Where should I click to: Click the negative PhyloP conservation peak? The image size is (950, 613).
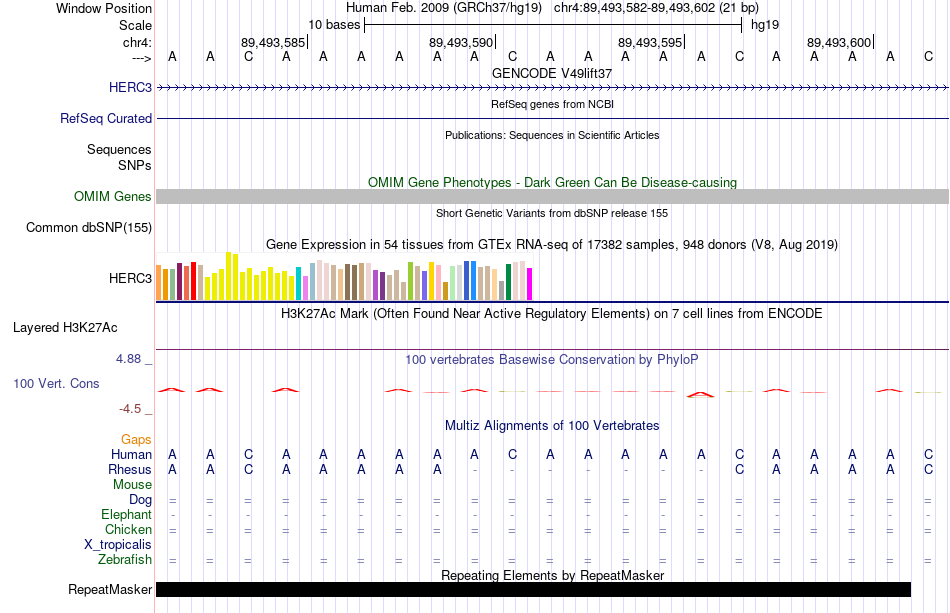click(x=700, y=395)
